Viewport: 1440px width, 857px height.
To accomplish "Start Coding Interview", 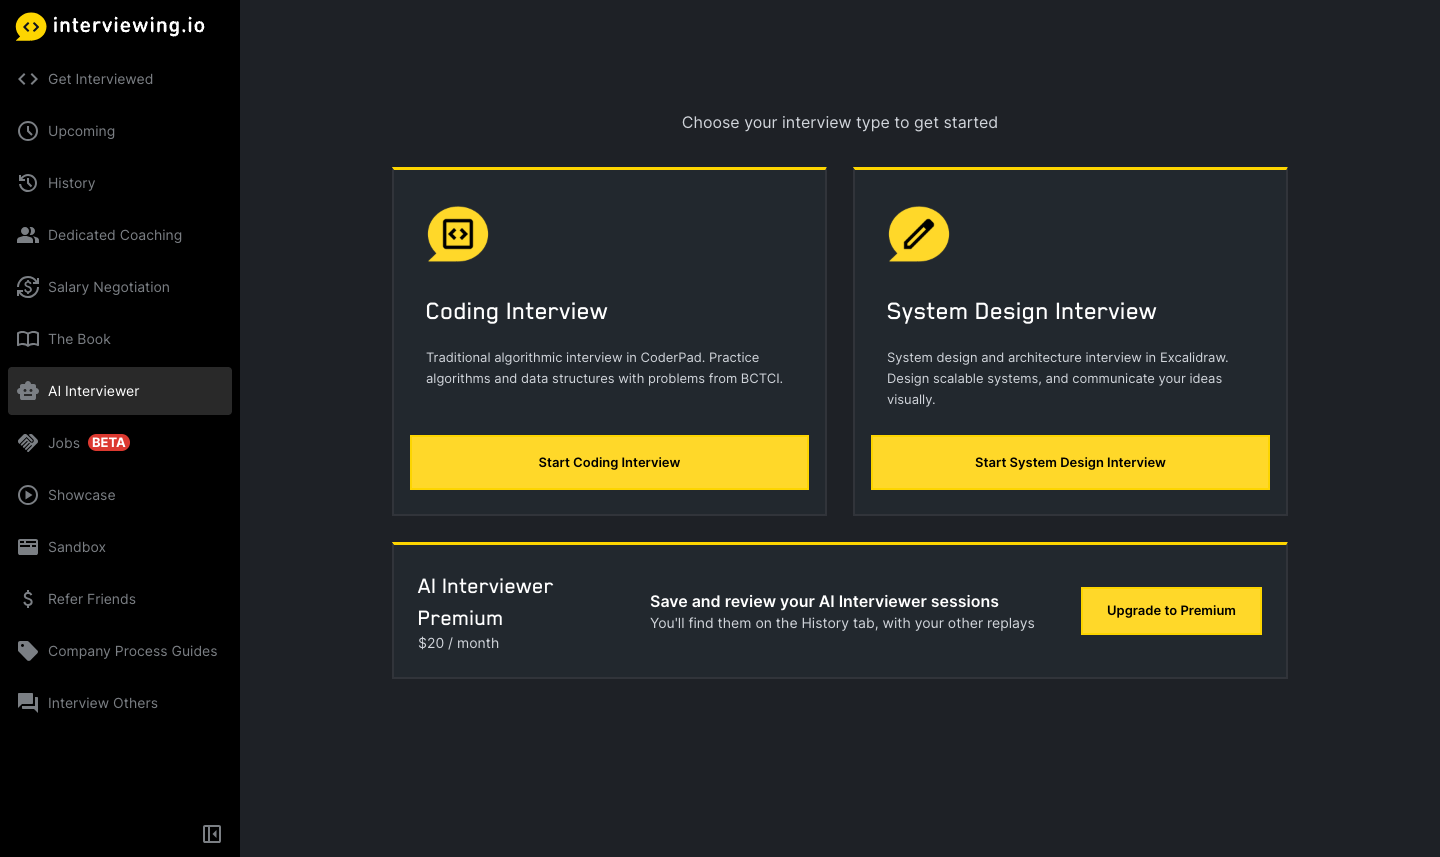I will 609,462.
